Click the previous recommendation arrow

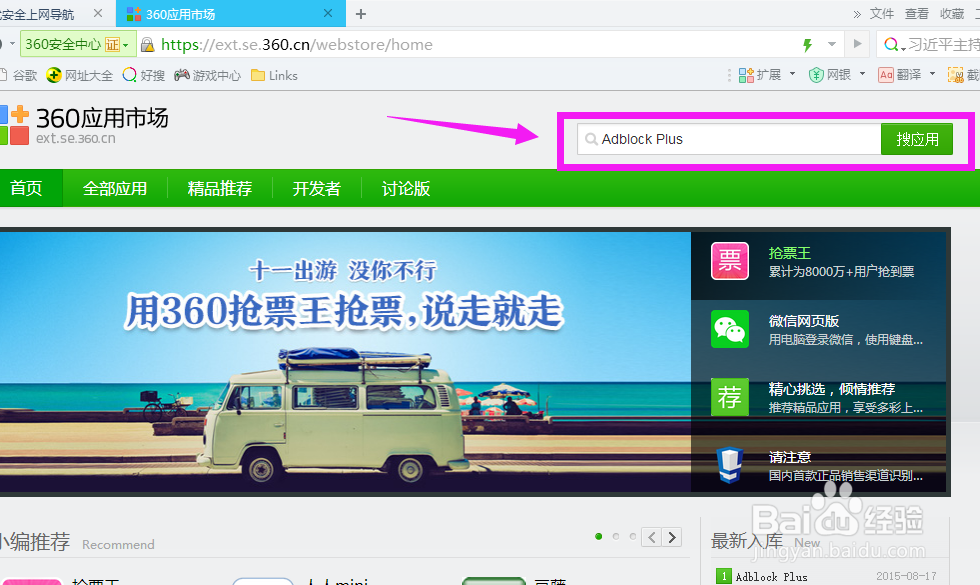tap(651, 538)
